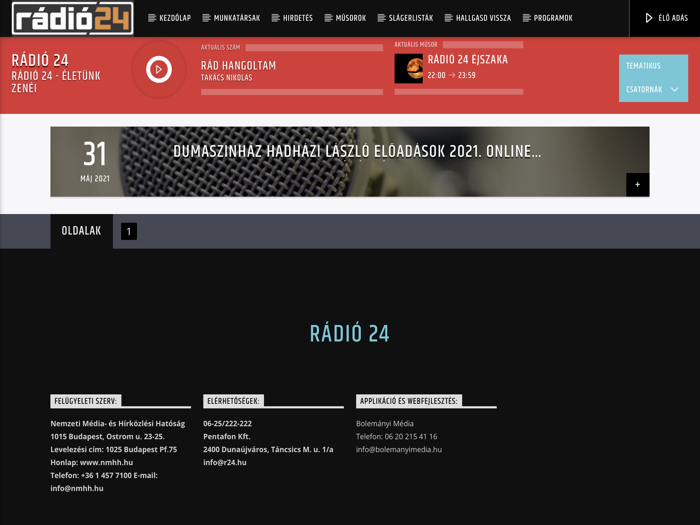Click the info@nmhh.hu email address

[77, 488]
